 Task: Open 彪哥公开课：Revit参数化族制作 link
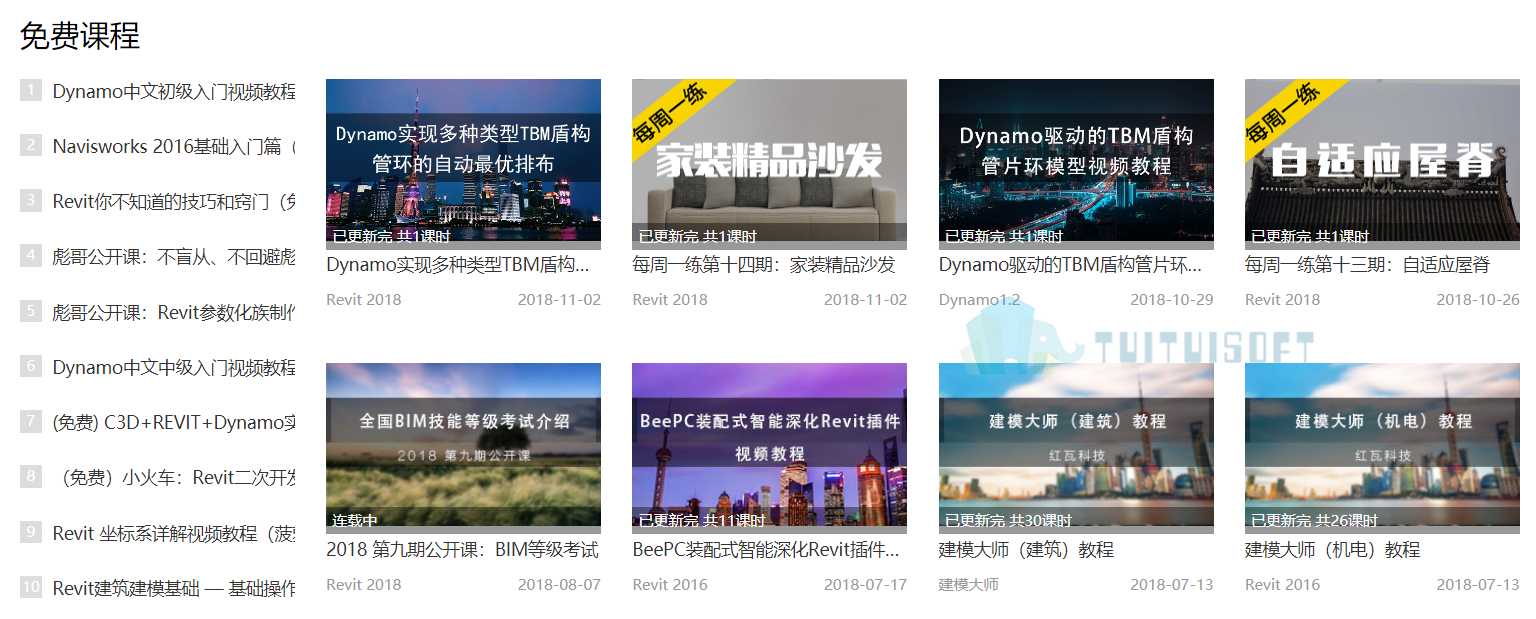coord(174,313)
